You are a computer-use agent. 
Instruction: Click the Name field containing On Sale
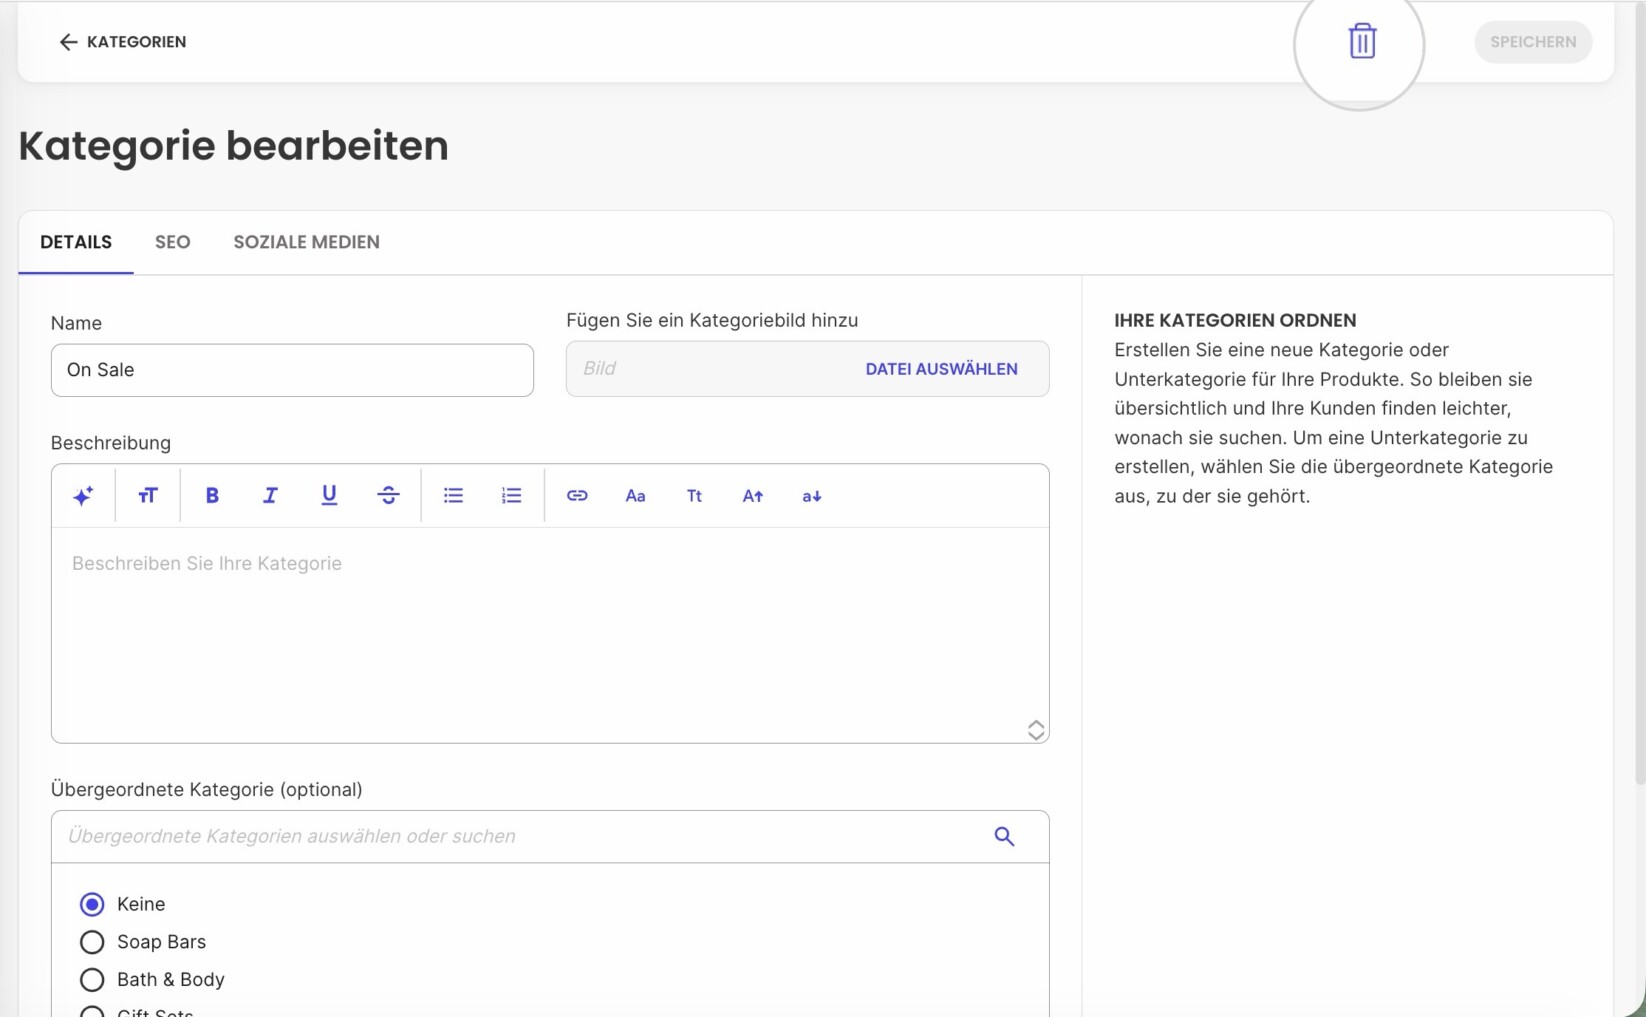pos(292,370)
